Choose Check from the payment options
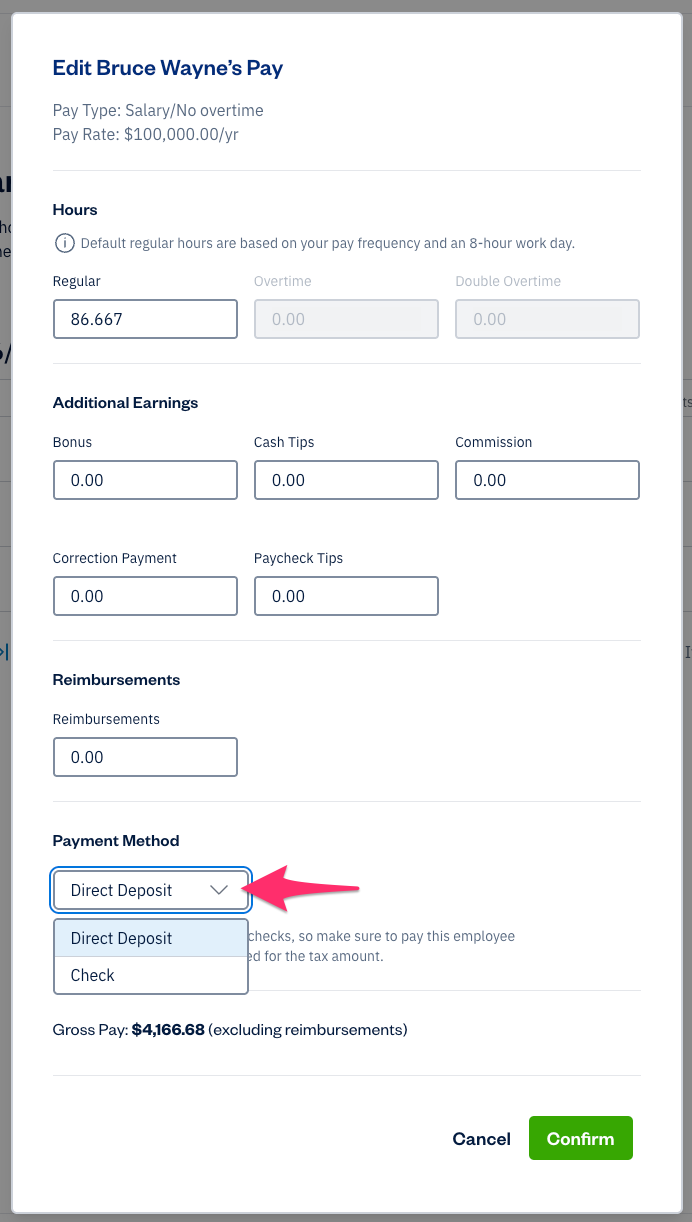The width and height of the screenshot is (692, 1222). coord(150,975)
